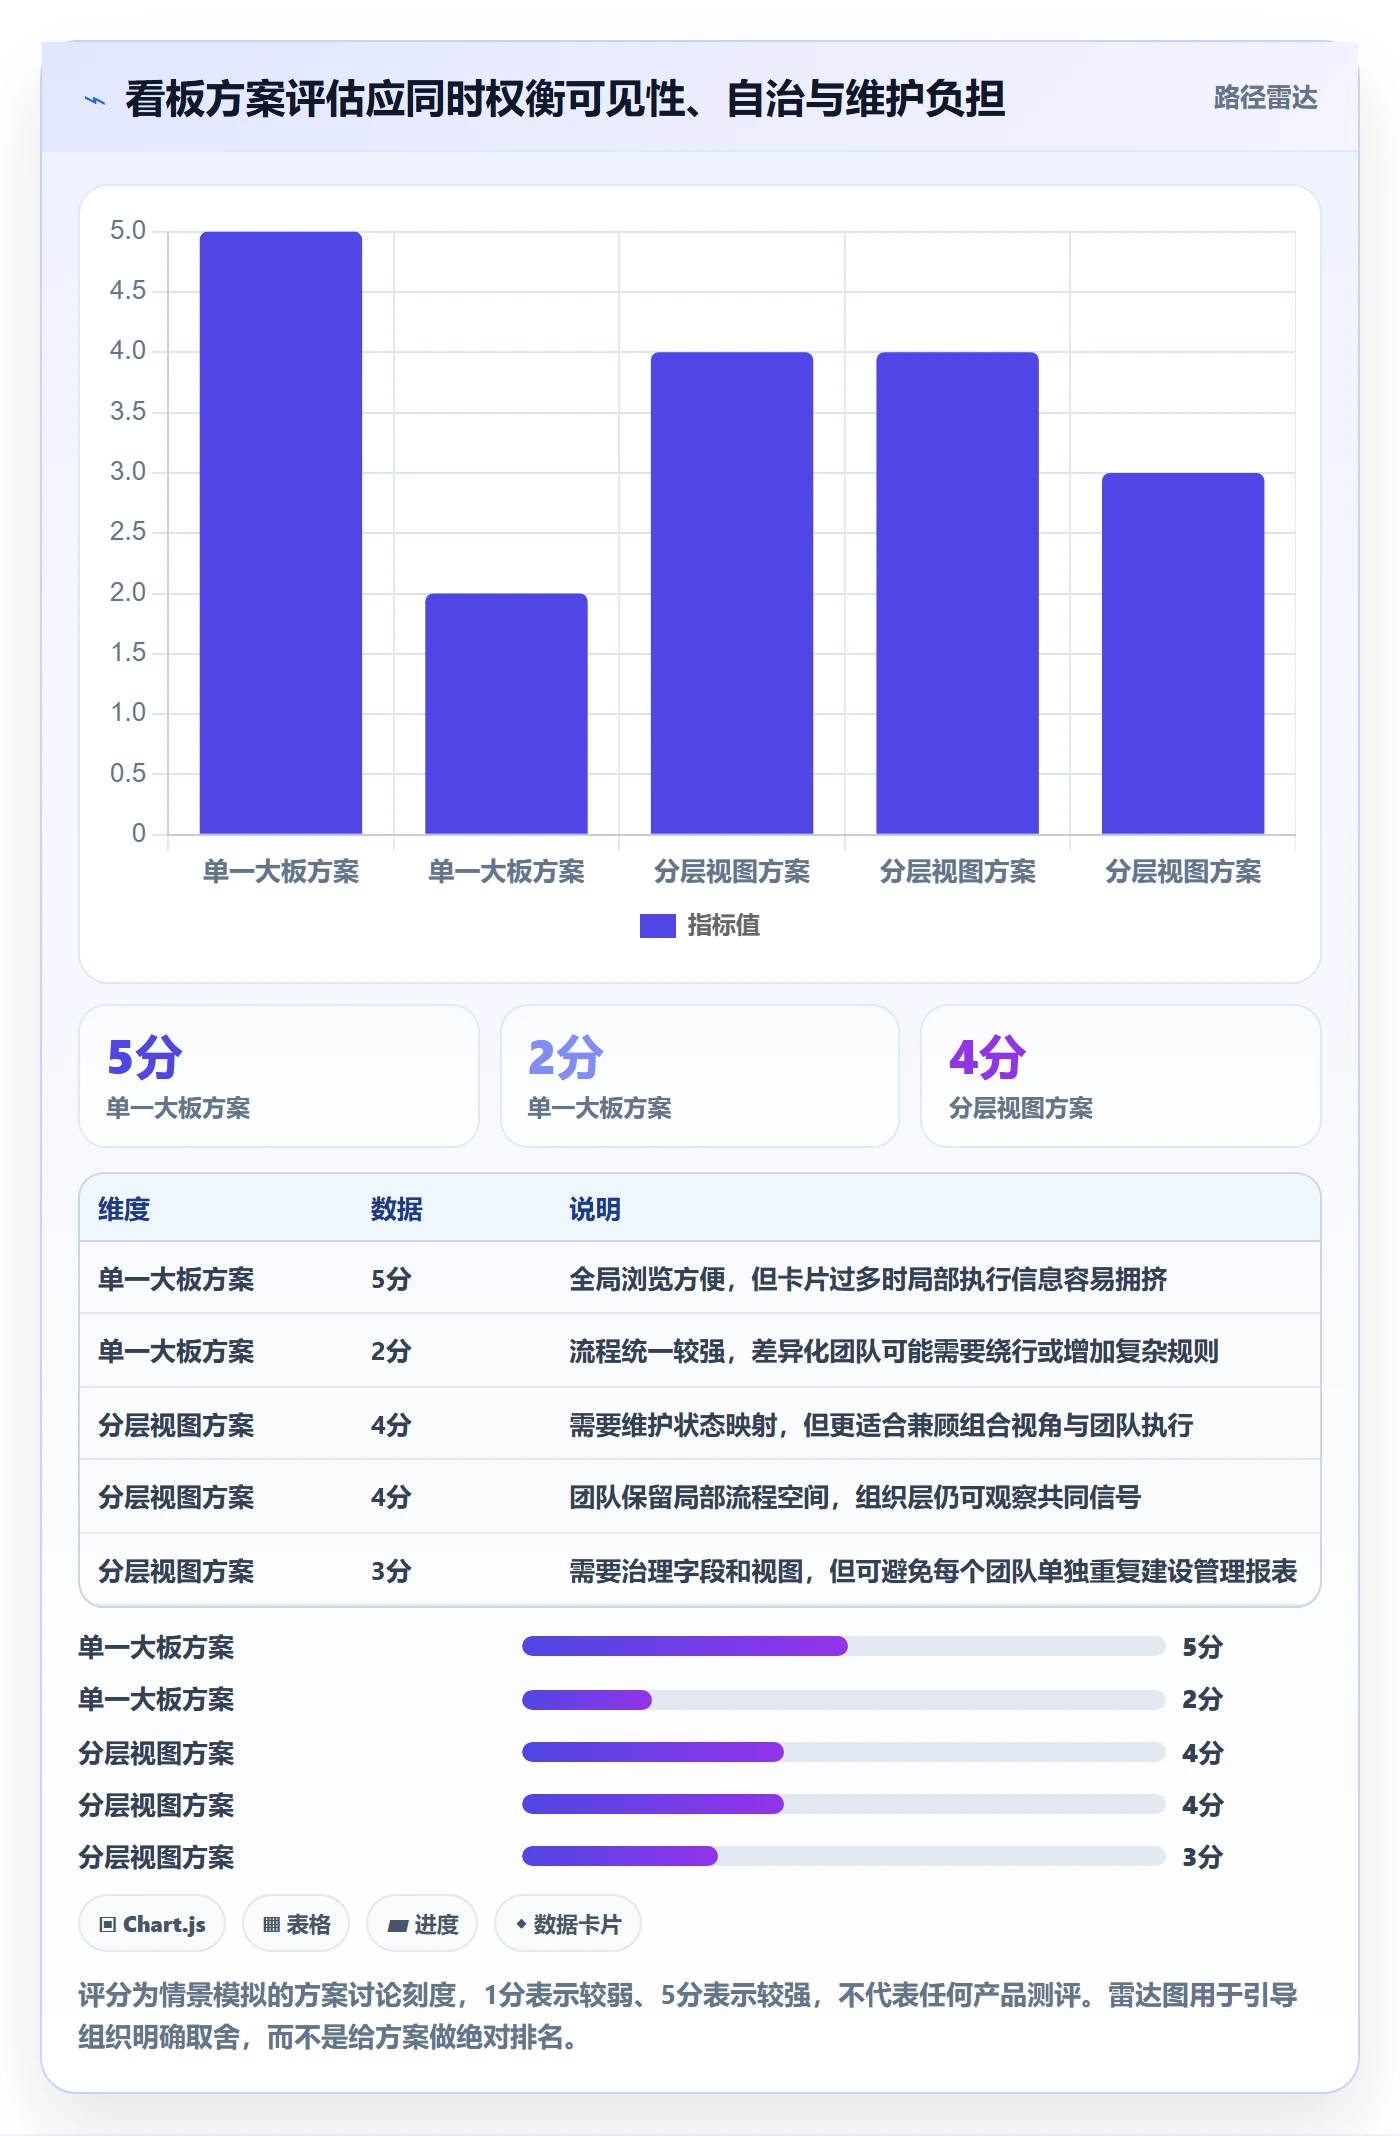The image size is (1400, 2136).
Task: Click the 4.5 label on the y-axis
Action: (x=128, y=291)
